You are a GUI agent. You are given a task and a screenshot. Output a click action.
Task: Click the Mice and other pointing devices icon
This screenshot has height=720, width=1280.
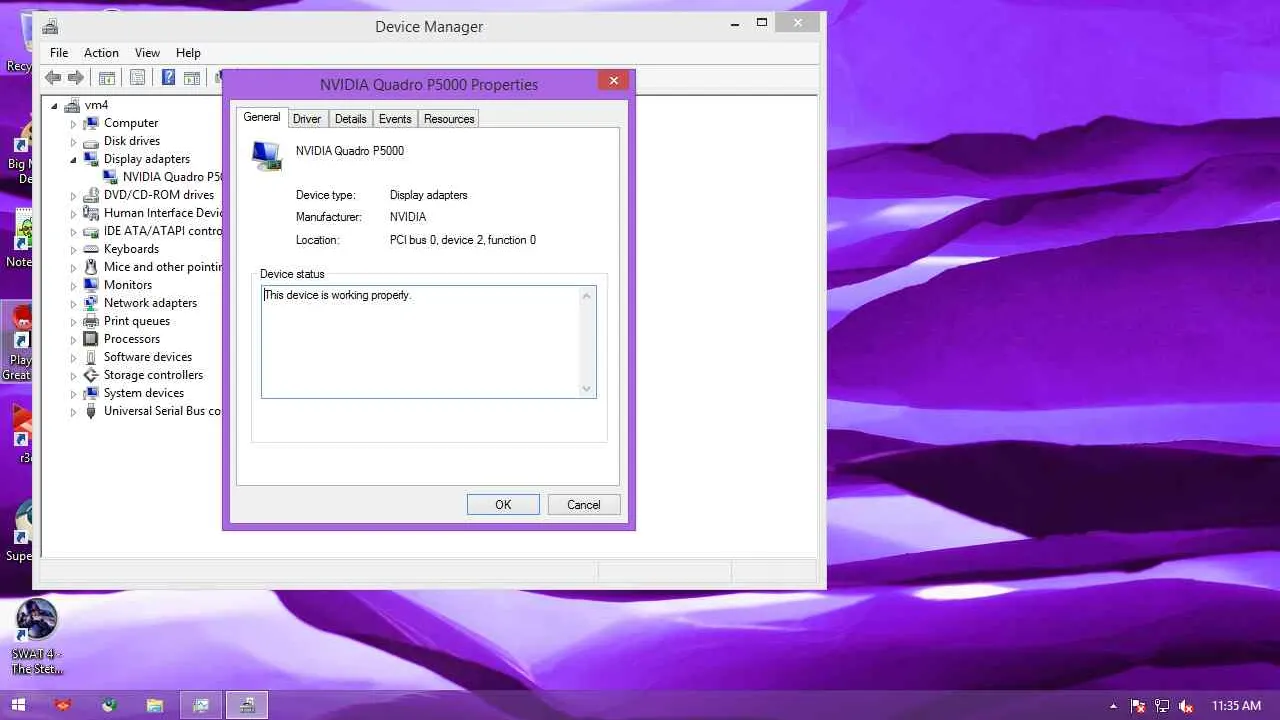pos(91,267)
